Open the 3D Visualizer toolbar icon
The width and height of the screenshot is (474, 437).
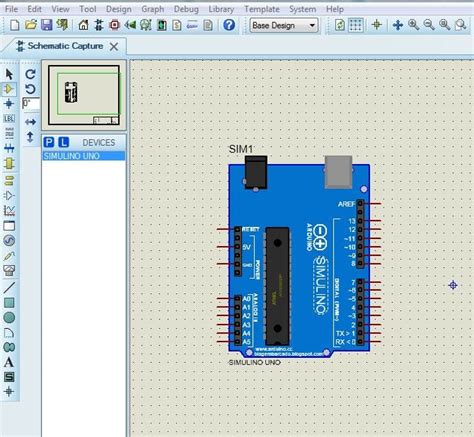click(130, 25)
